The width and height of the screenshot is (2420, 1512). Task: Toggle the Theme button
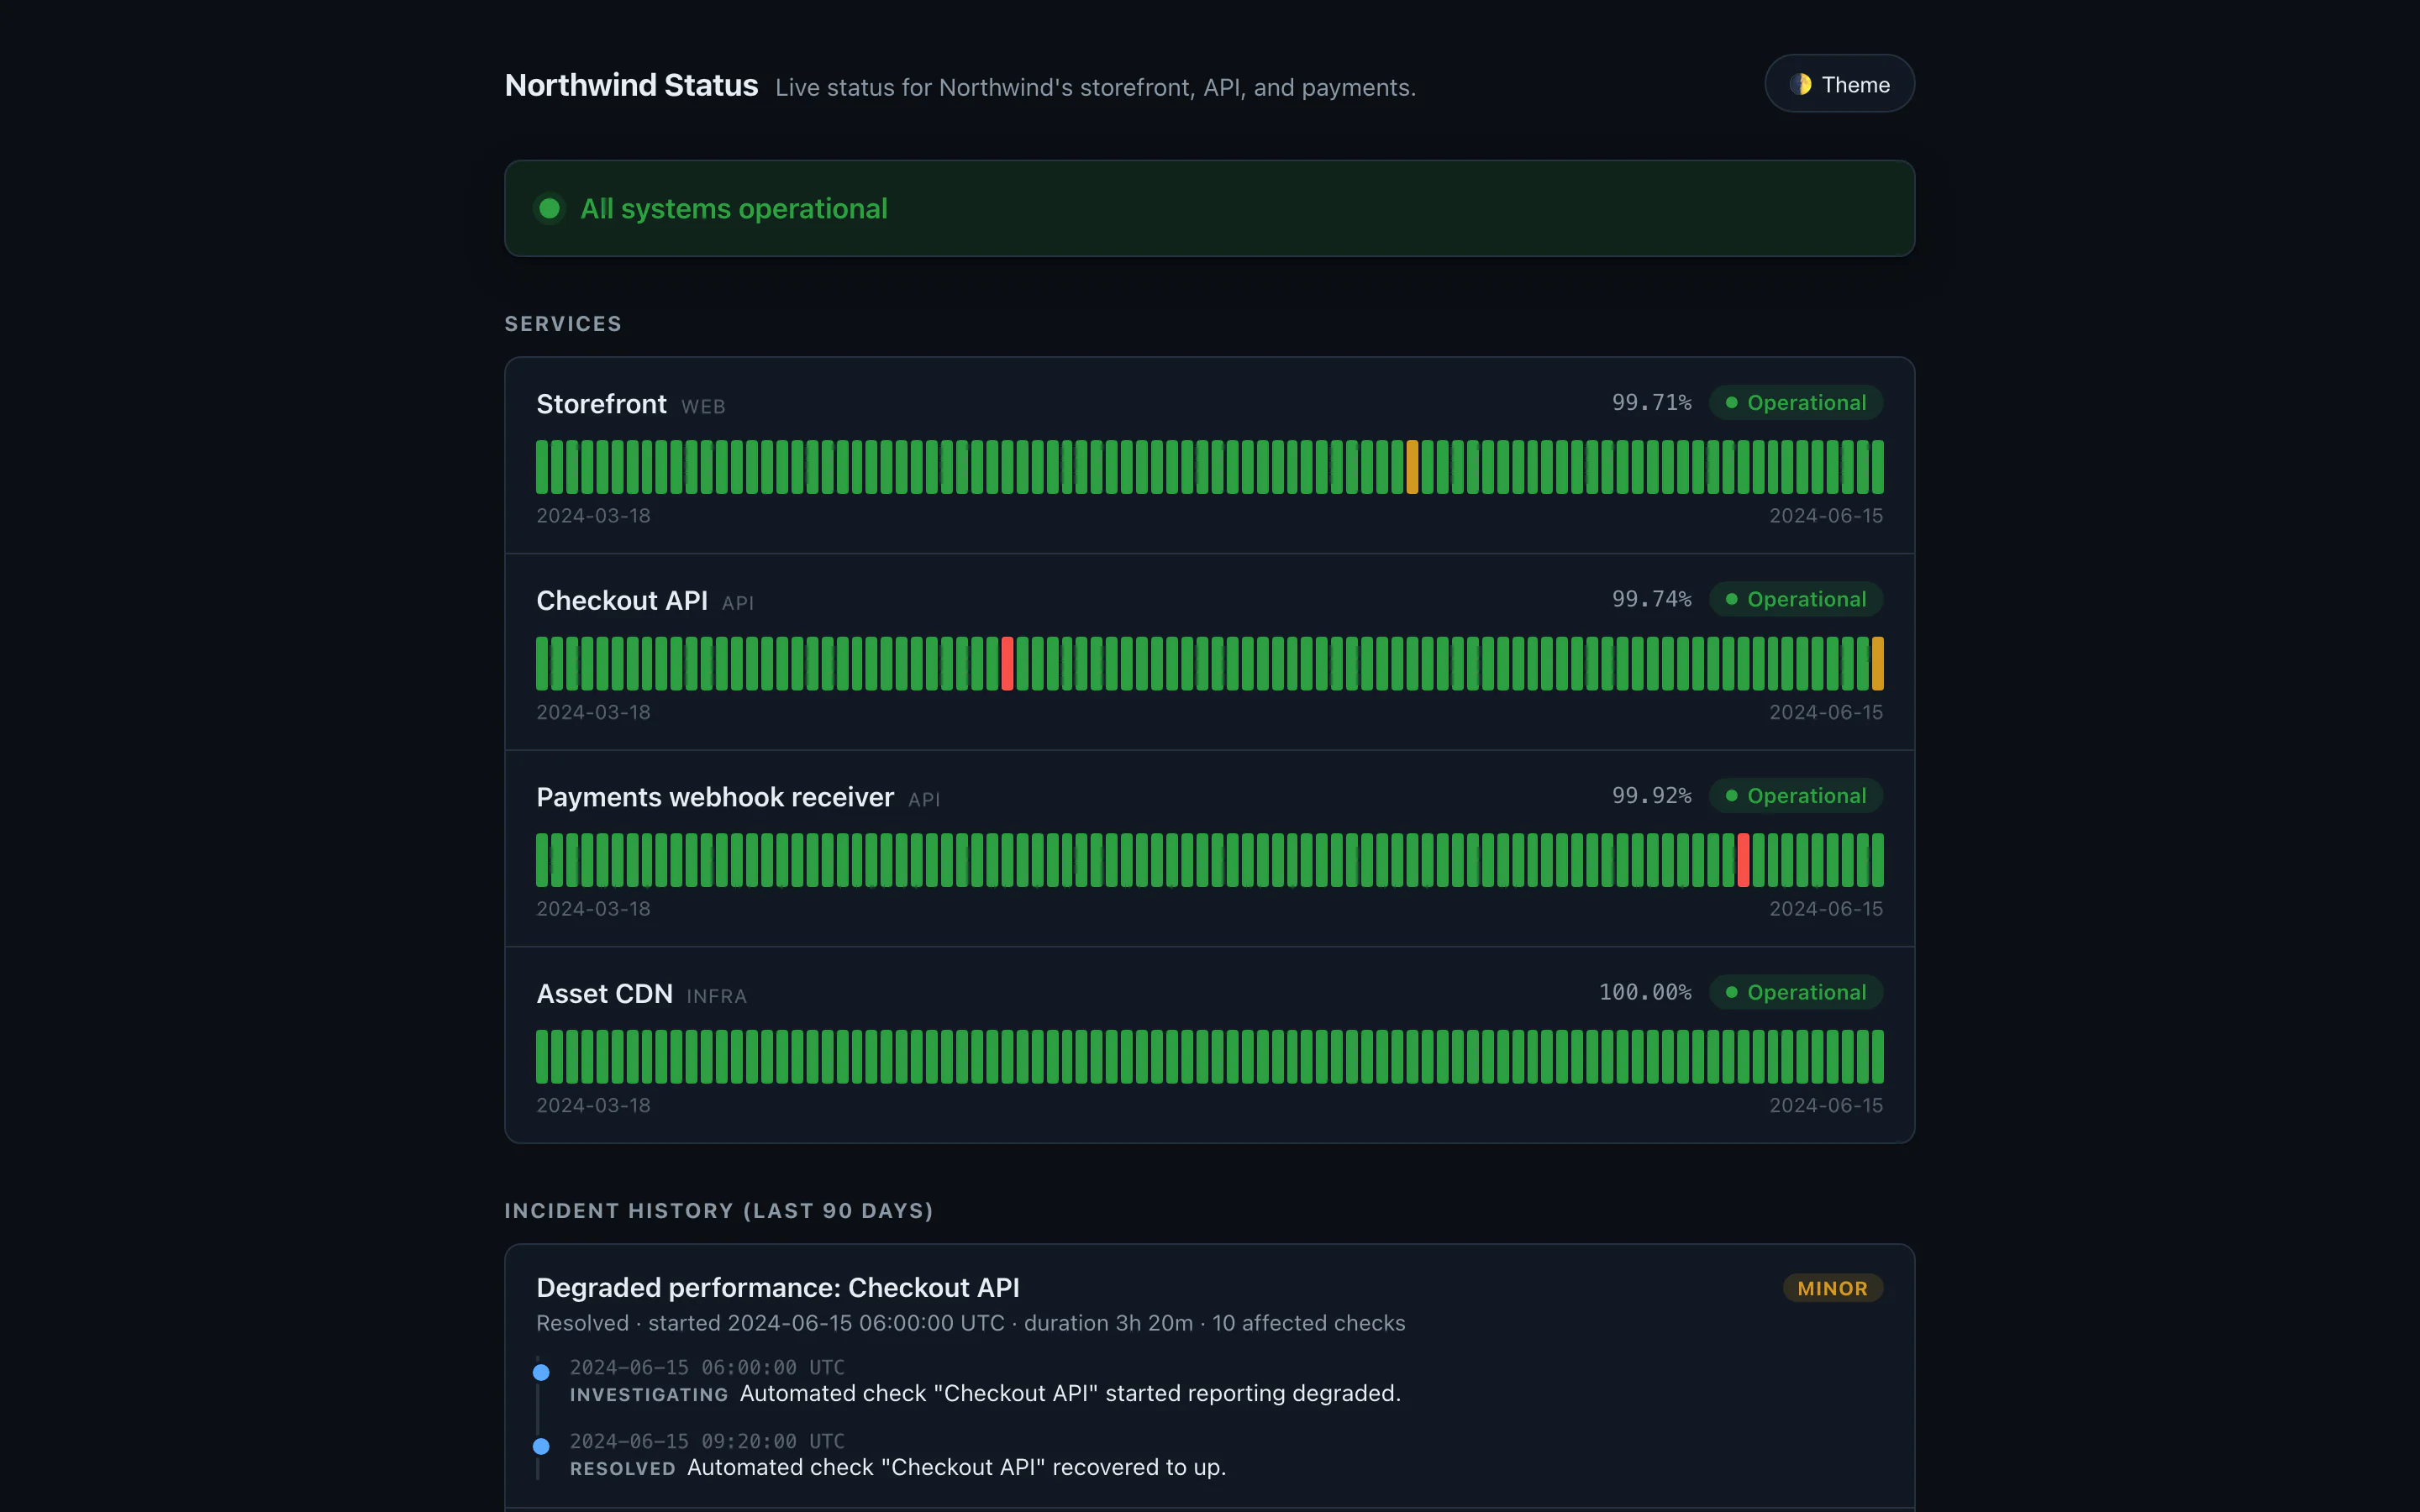1839,84
